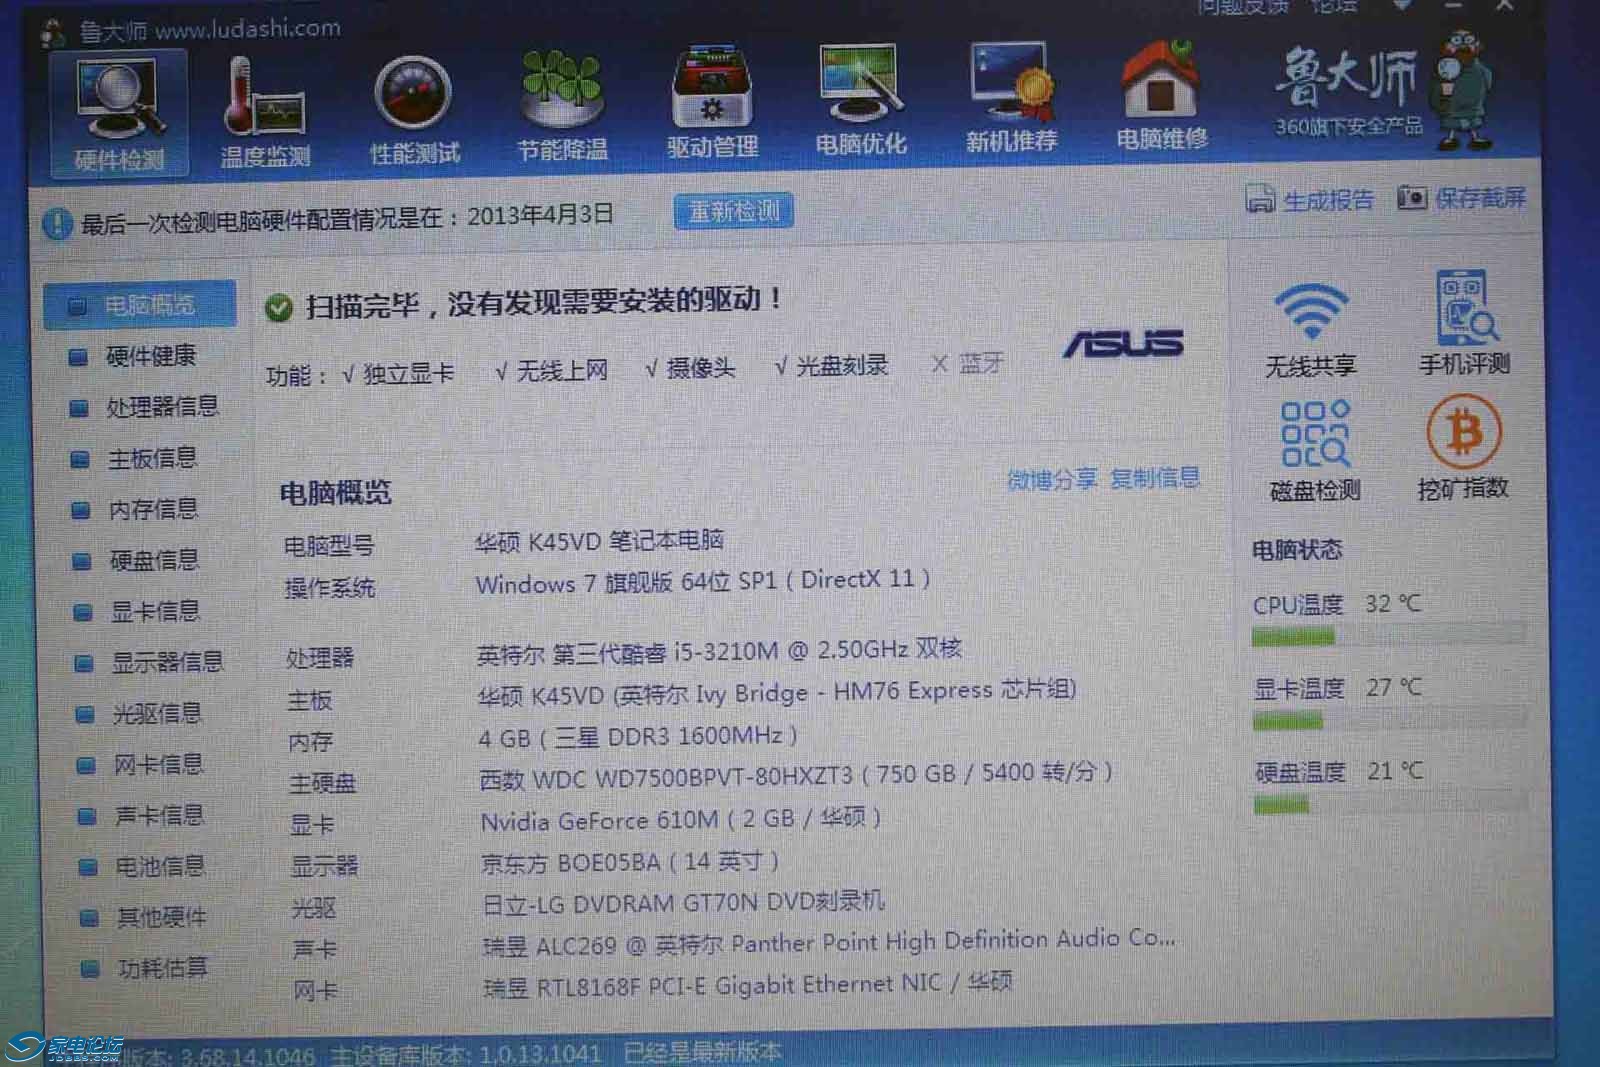Click the green scan-complete checkmark icon
Image resolution: width=1600 pixels, height=1067 pixels.
(278, 307)
